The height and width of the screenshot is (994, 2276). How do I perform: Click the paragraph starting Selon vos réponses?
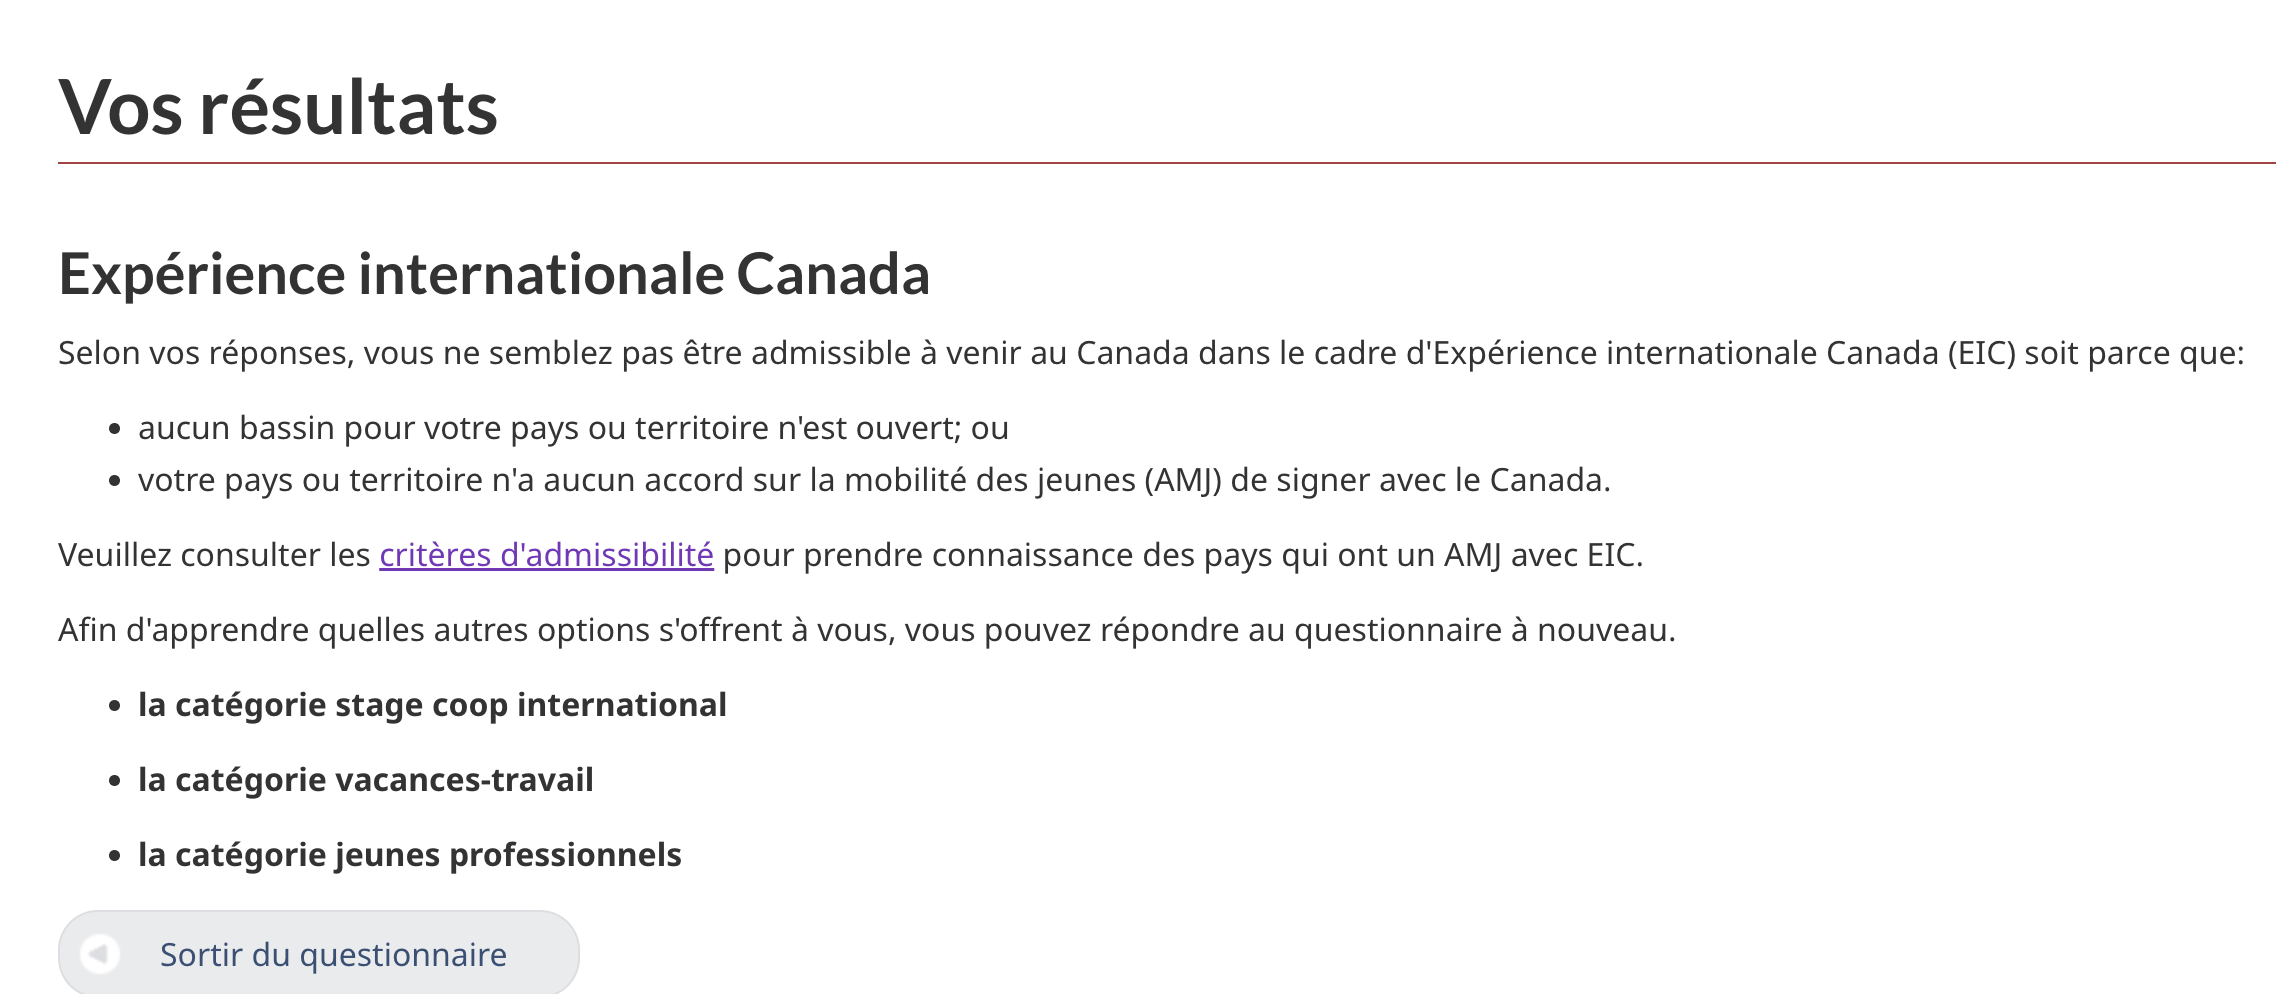(x=1150, y=353)
